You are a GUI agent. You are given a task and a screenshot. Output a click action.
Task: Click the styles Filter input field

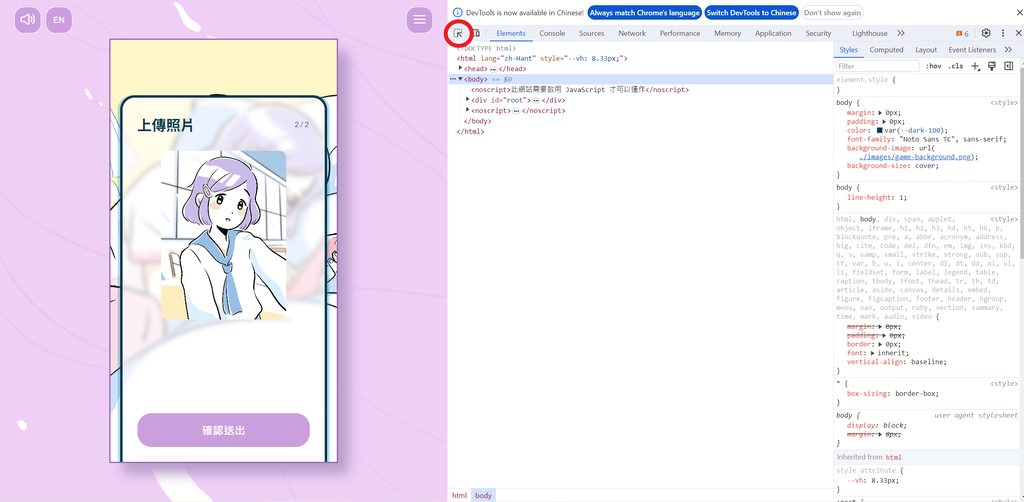876,66
